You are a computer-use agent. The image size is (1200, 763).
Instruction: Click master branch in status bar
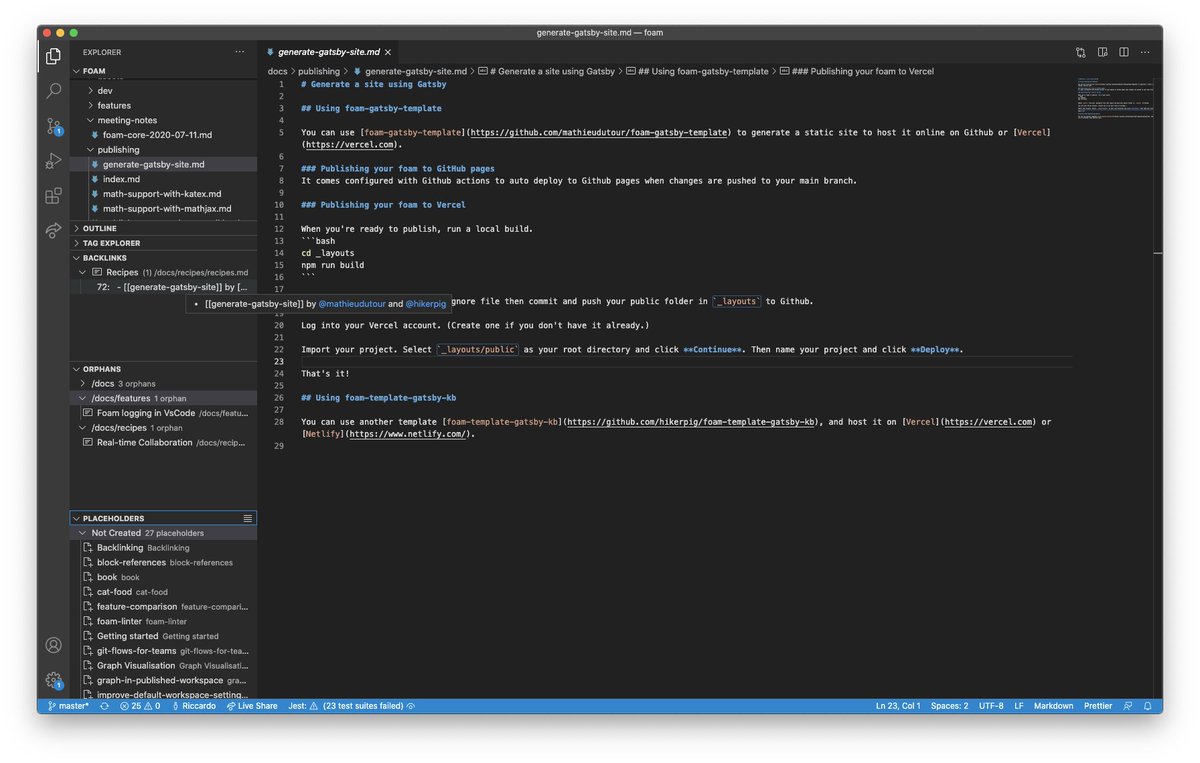(67, 706)
